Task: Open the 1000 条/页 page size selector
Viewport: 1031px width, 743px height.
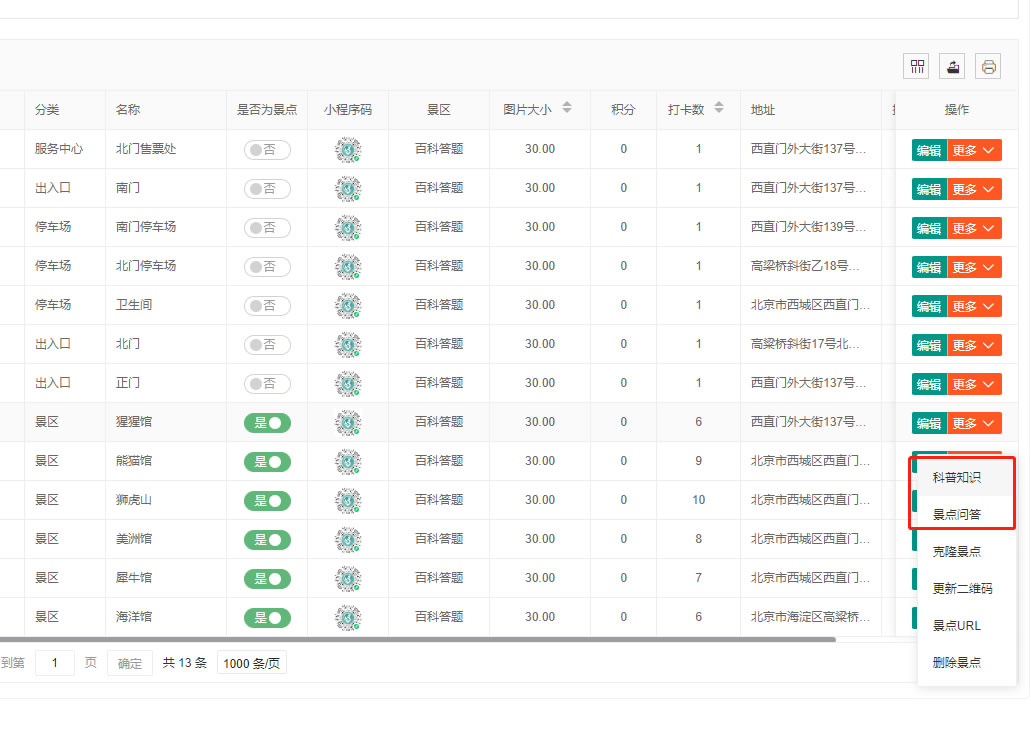Action: [x=251, y=663]
